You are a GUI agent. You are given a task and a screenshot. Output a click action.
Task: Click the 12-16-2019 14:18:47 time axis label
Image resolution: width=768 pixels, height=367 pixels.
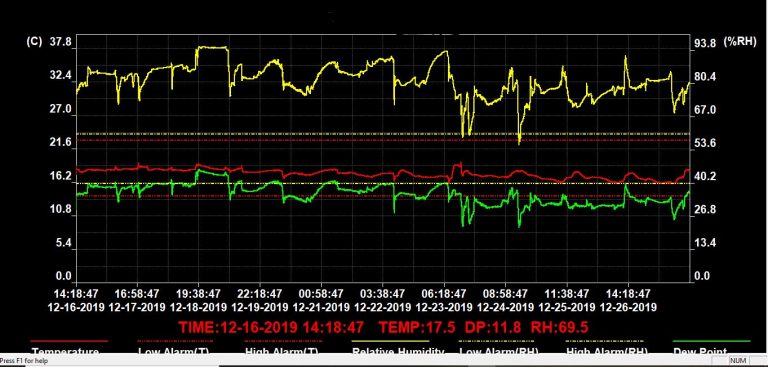(76, 300)
